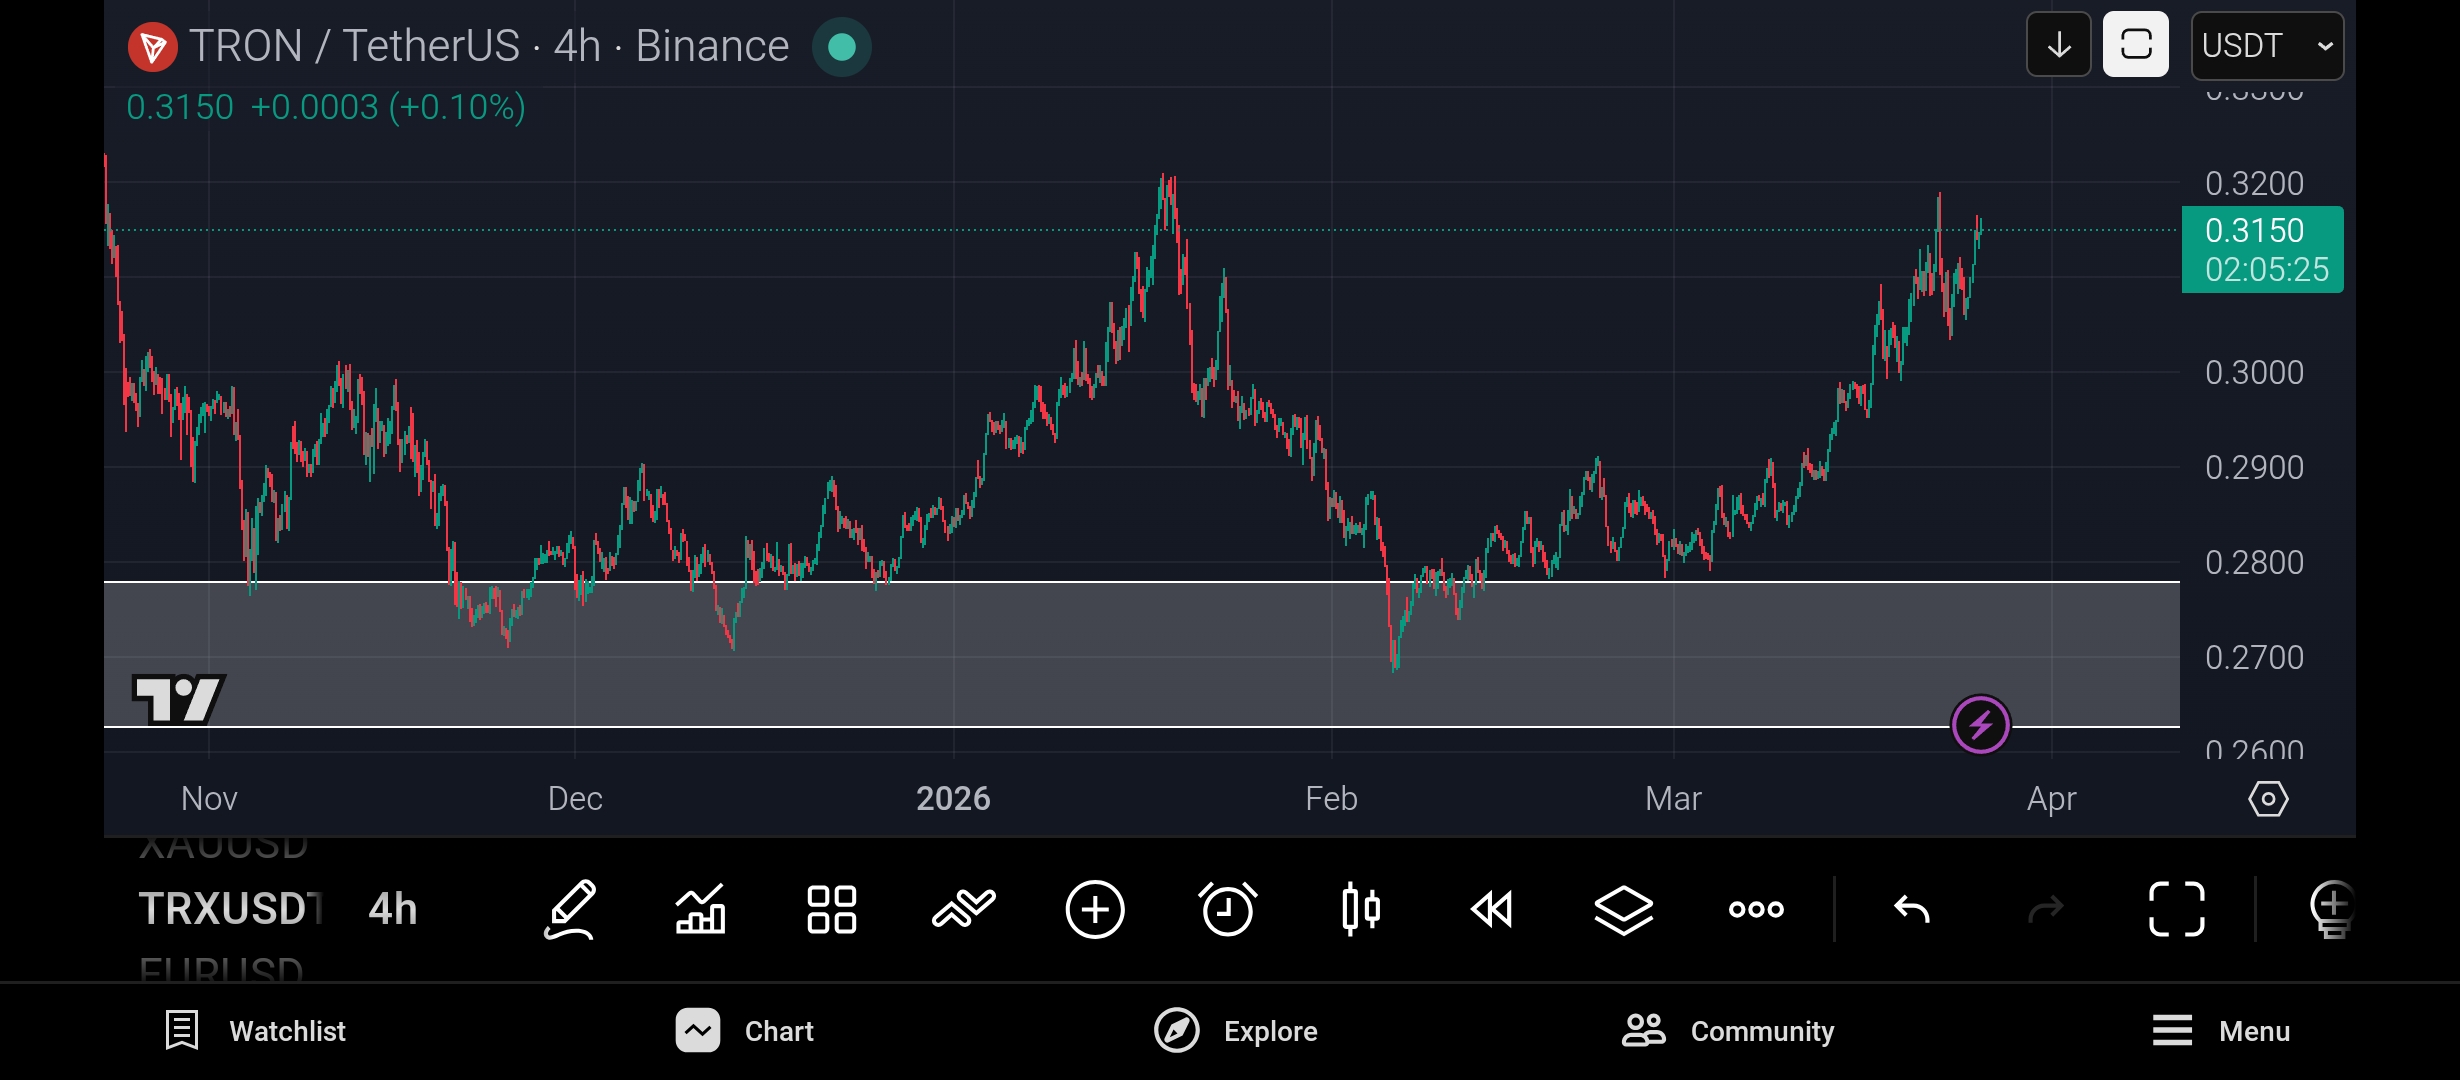
Task: Change chart type candlestick icon
Action: pyautogui.click(x=1360, y=909)
